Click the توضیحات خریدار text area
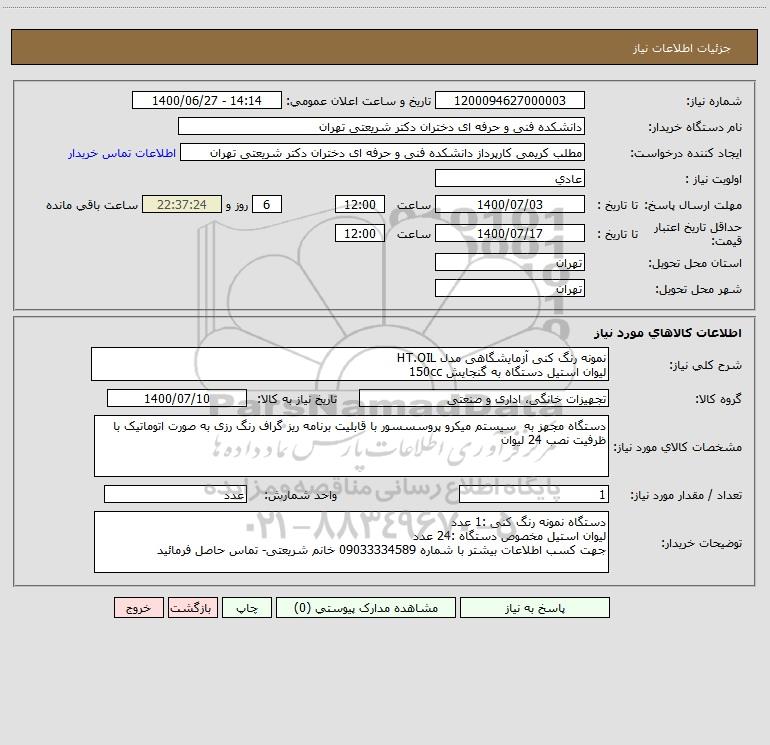770x745 pixels. click(x=351, y=542)
